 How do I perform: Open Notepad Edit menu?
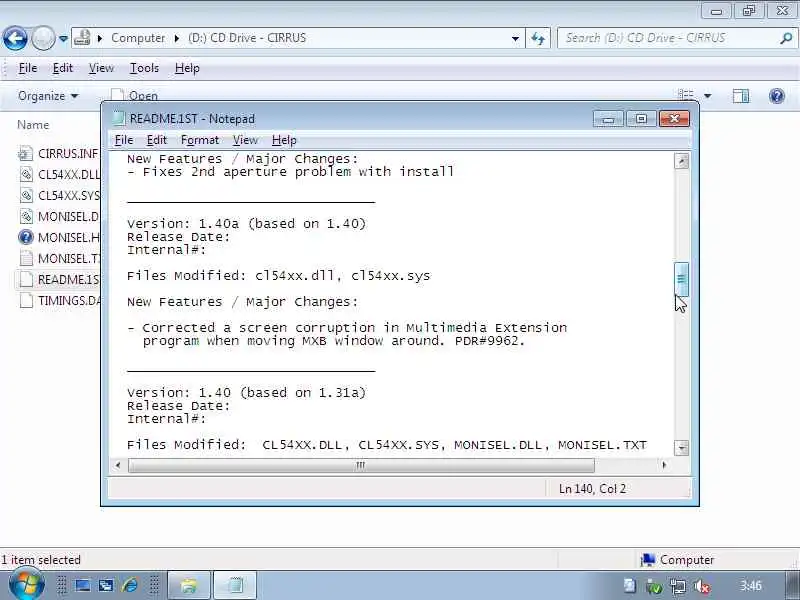click(157, 140)
